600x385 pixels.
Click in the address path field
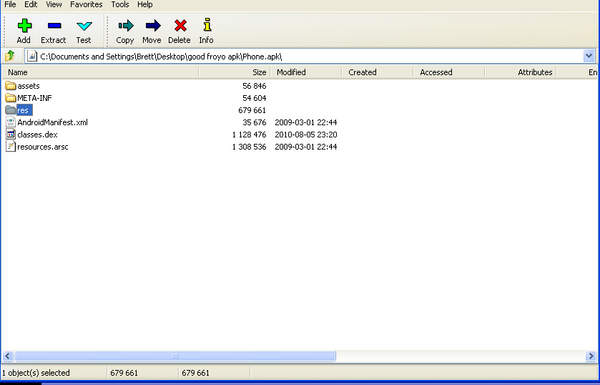[x=304, y=56]
